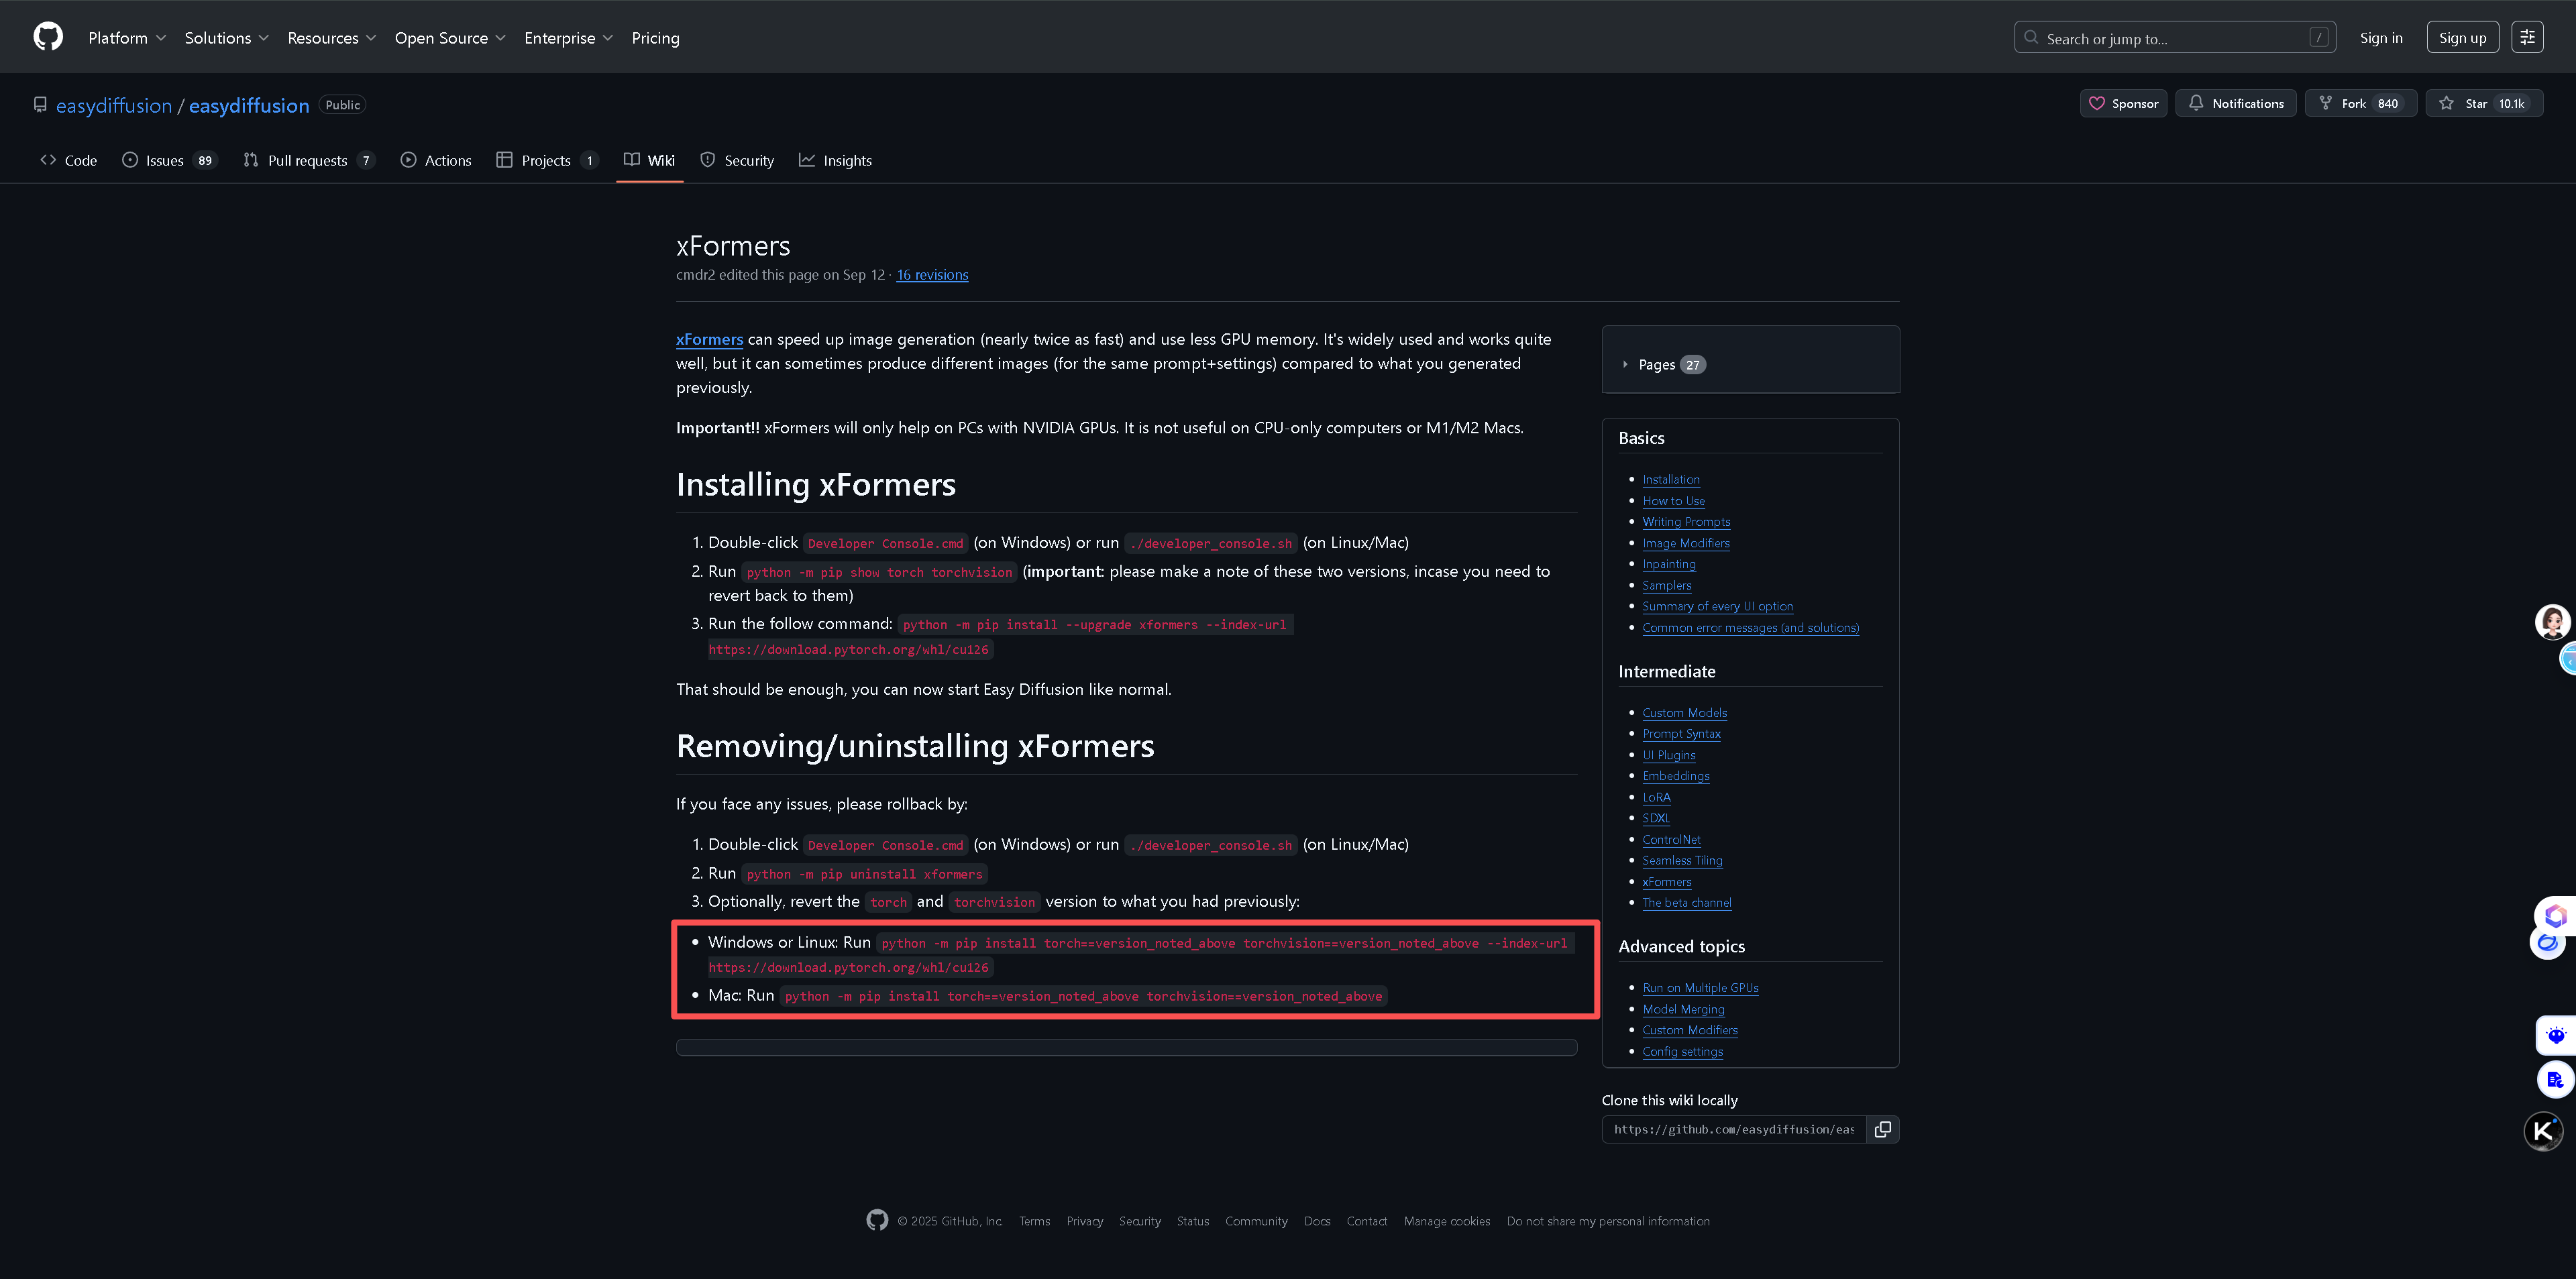Star the easydiffusion repository
This screenshot has height=1279, width=2576.
2483,103
